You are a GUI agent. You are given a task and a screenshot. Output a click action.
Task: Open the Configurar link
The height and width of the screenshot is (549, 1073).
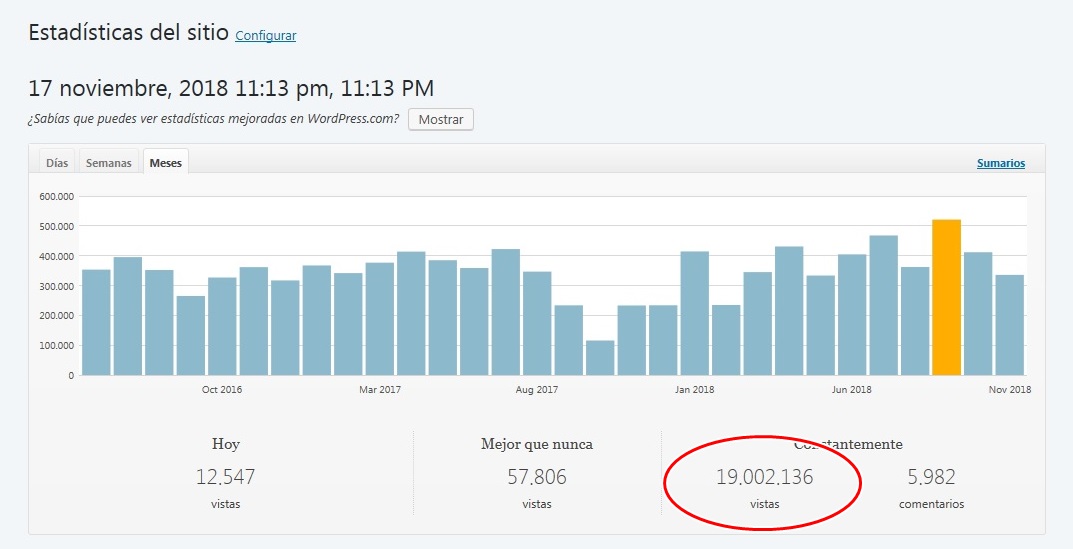(265, 36)
